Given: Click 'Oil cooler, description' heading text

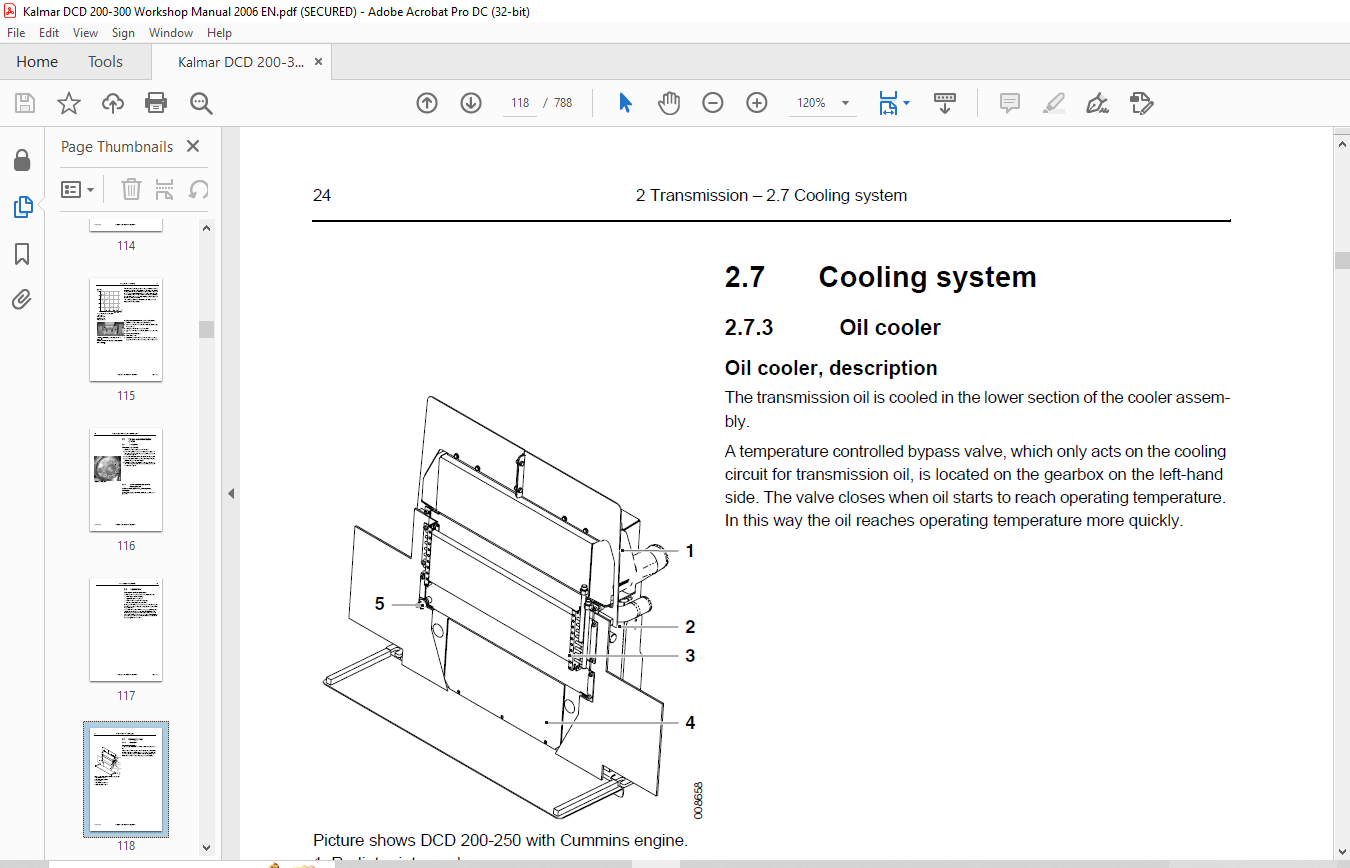Looking at the screenshot, I should tap(831, 368).
